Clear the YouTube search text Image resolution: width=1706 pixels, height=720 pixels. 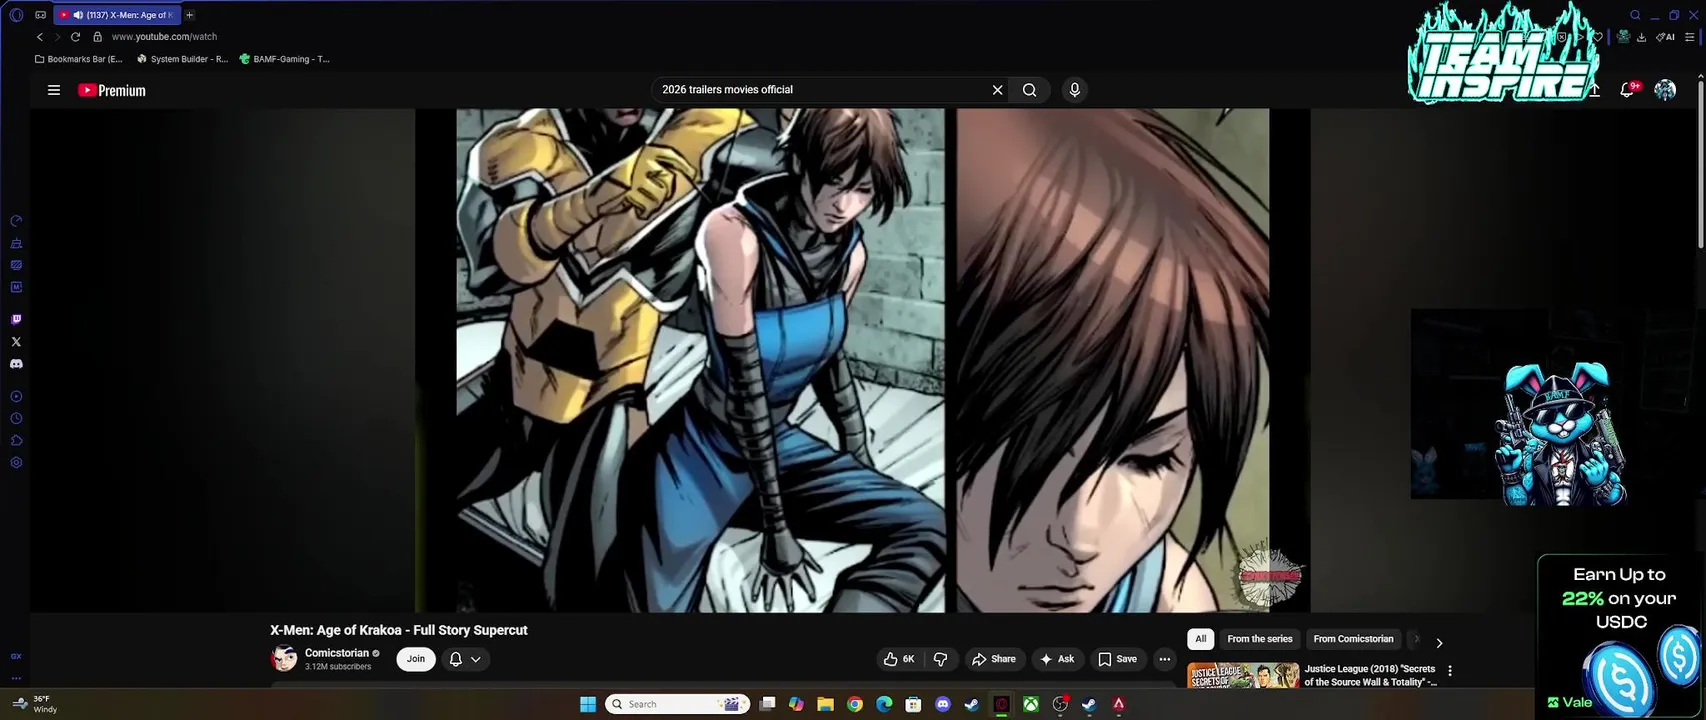[x=997, y=90]
